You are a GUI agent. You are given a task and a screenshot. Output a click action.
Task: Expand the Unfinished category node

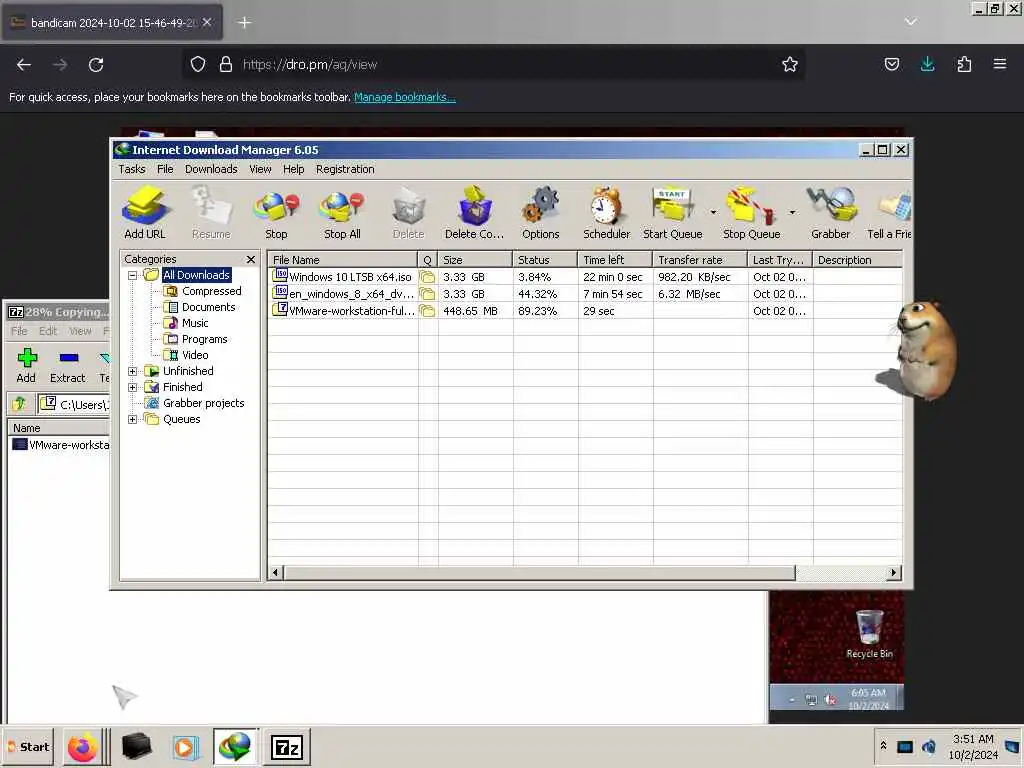tap(133, 371)
